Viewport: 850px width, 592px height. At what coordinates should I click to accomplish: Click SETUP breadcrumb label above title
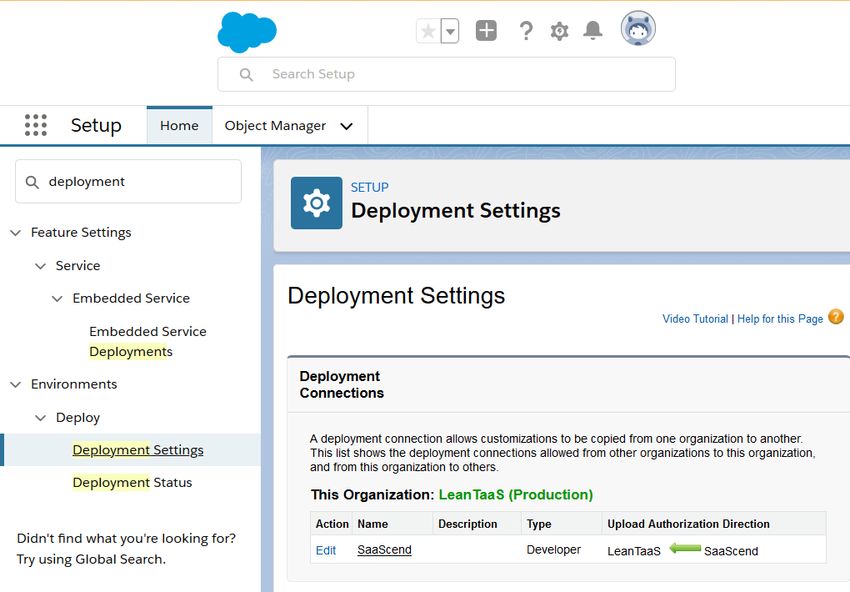tap(369, 188)
